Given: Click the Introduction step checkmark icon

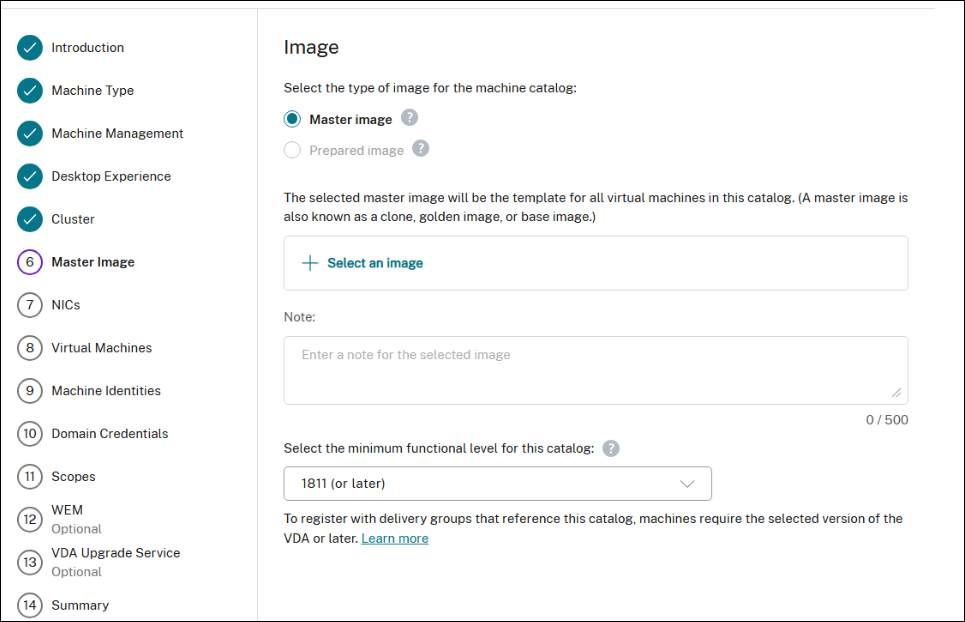Looking at the screenshot, I should pyautogui.click(x=30, y=47).
